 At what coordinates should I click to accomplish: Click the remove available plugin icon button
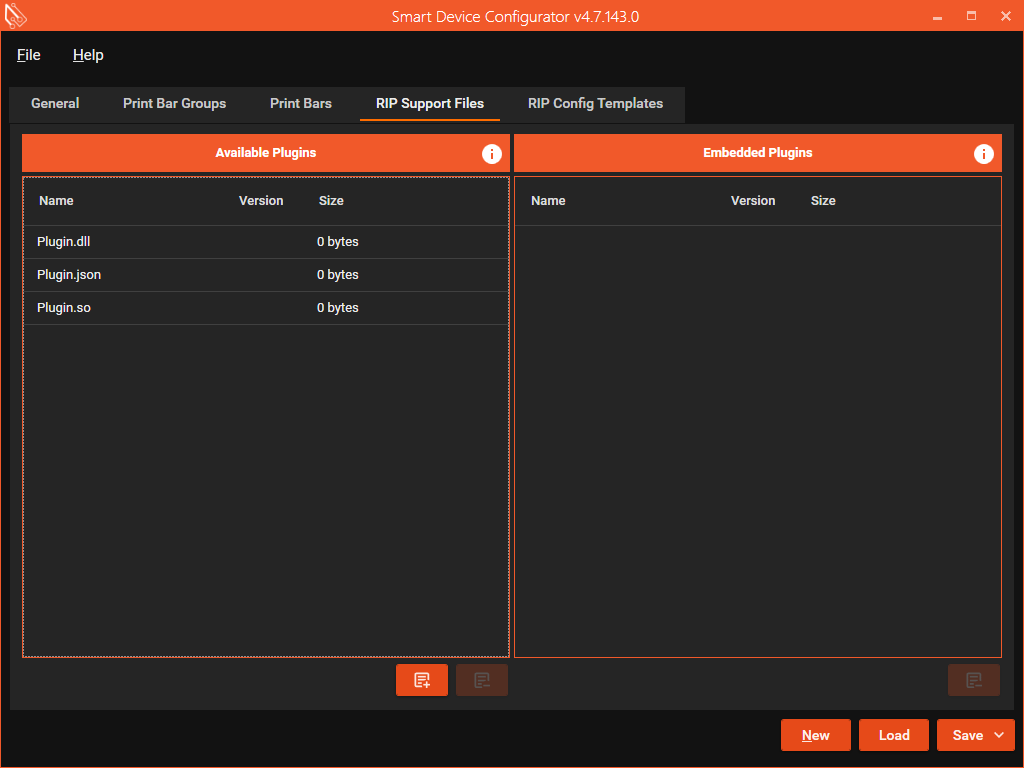pos(482,680)
